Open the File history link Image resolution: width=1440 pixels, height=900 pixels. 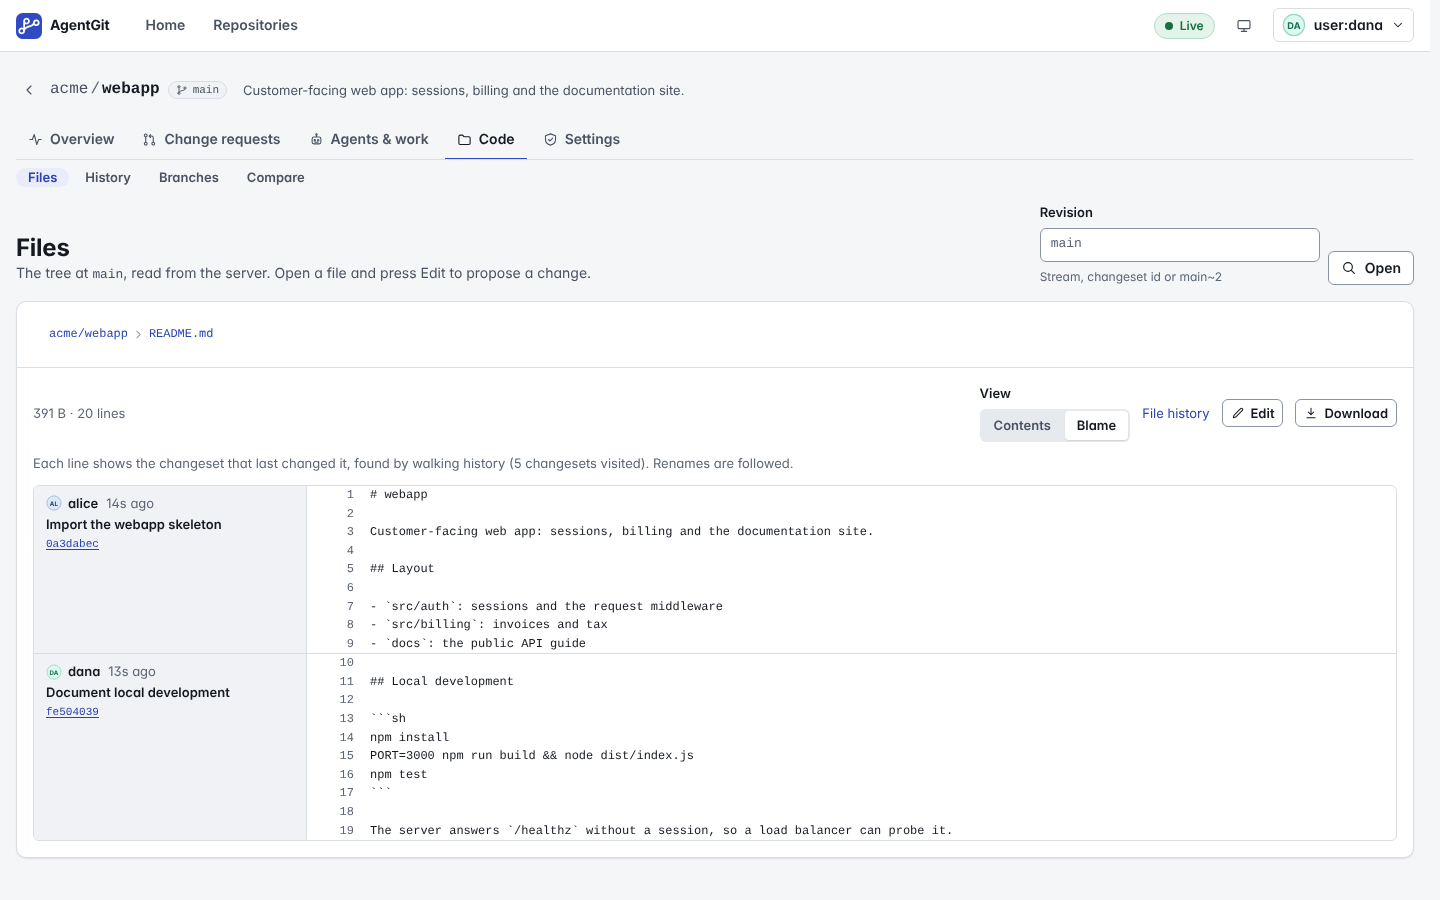[x=1176, y=413]
